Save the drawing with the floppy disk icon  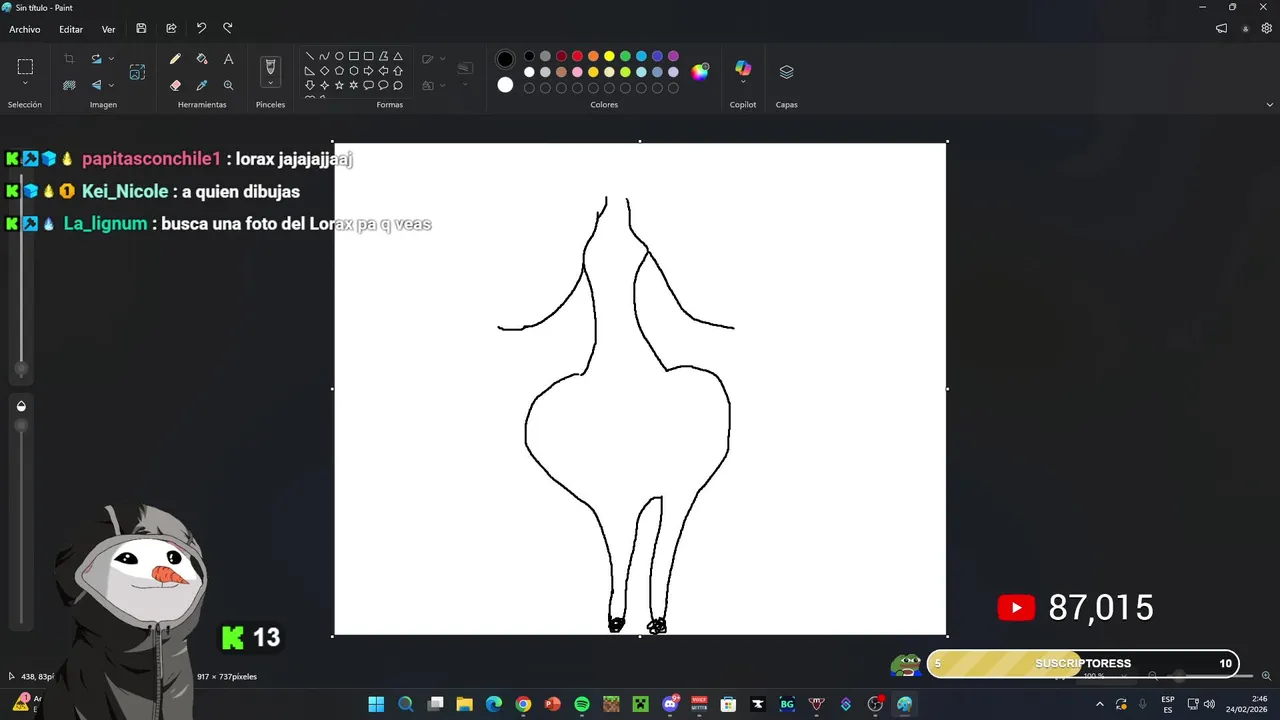point(141,29)
